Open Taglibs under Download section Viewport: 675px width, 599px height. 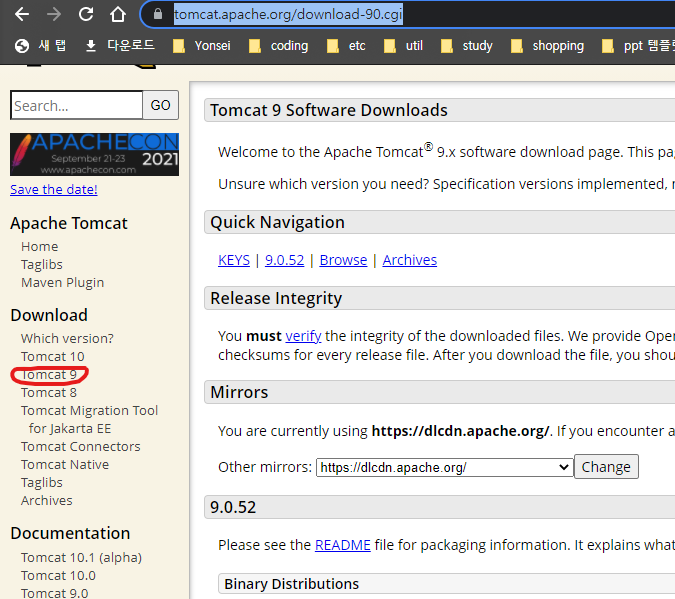point(42,483)
